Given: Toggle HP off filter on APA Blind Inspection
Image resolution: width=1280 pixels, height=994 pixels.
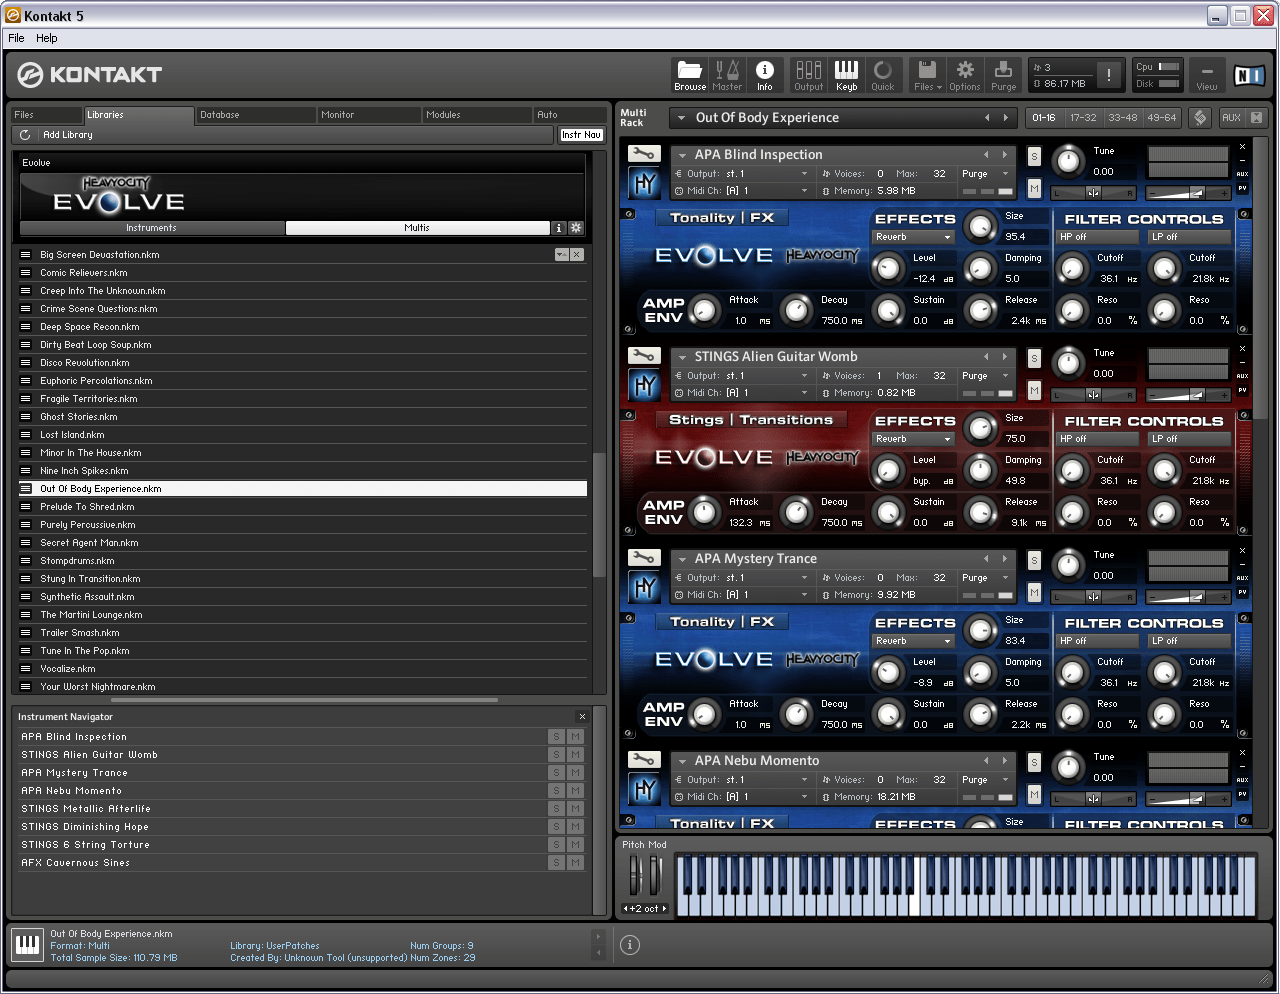Looking at the screenshot, I should (x=1097, y=237).
